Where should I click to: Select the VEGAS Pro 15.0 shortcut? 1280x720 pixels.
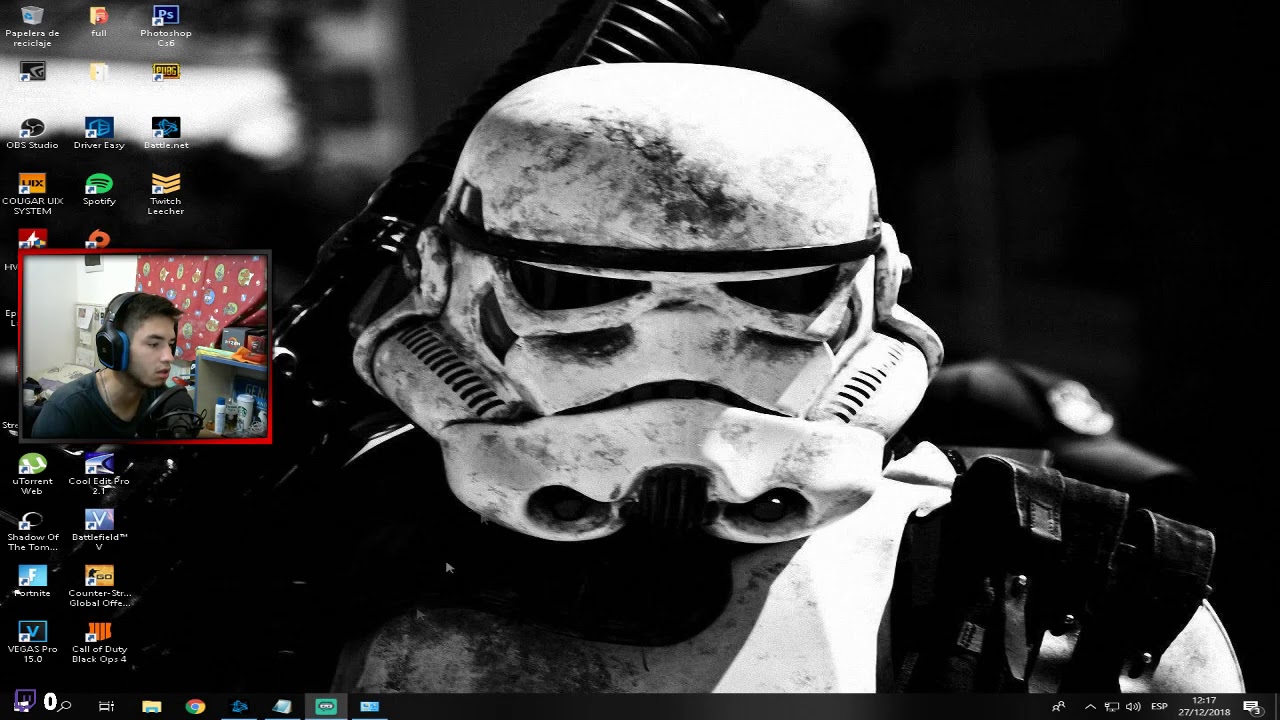pos(32,642)
